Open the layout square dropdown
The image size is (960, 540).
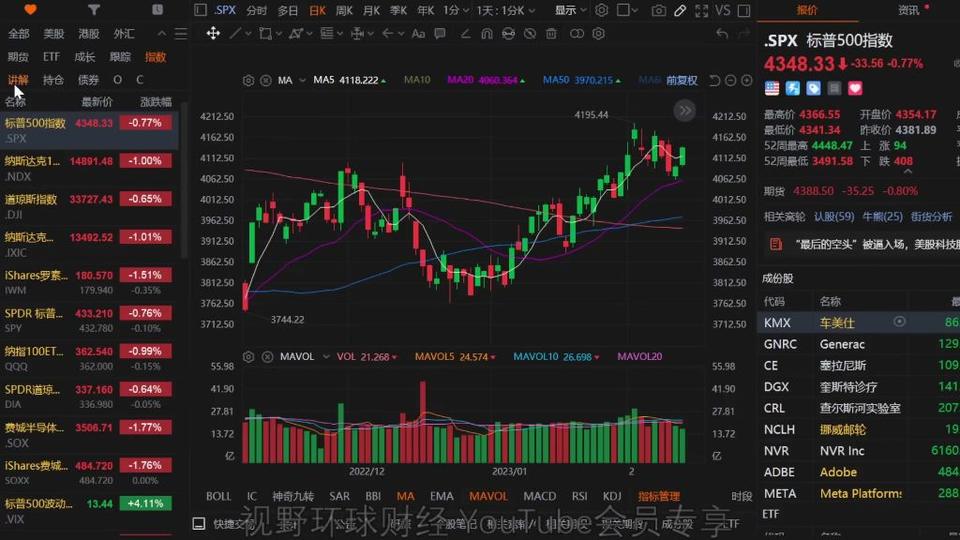click(628, 10)
